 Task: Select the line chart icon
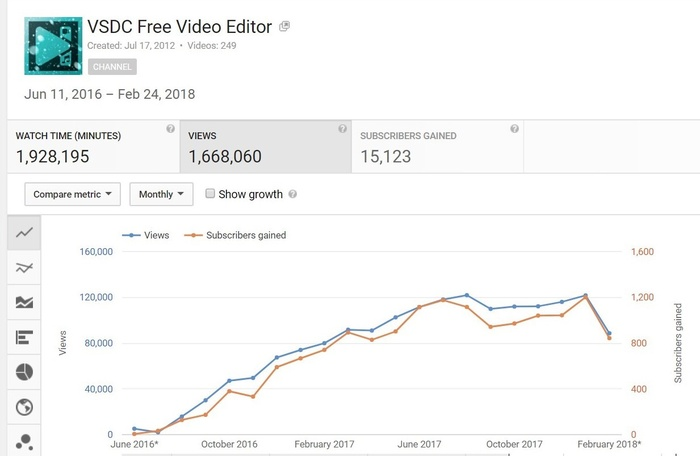24,232
